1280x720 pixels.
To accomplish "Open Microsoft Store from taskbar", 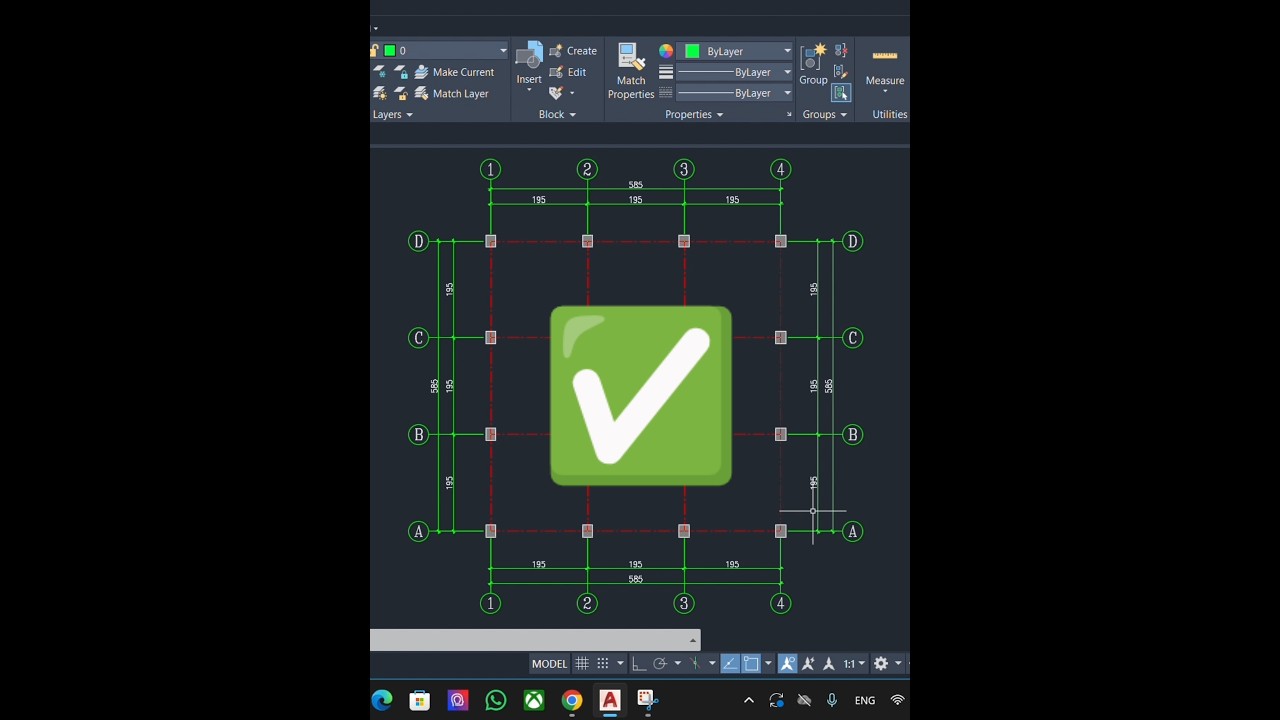I will point(420,700).
